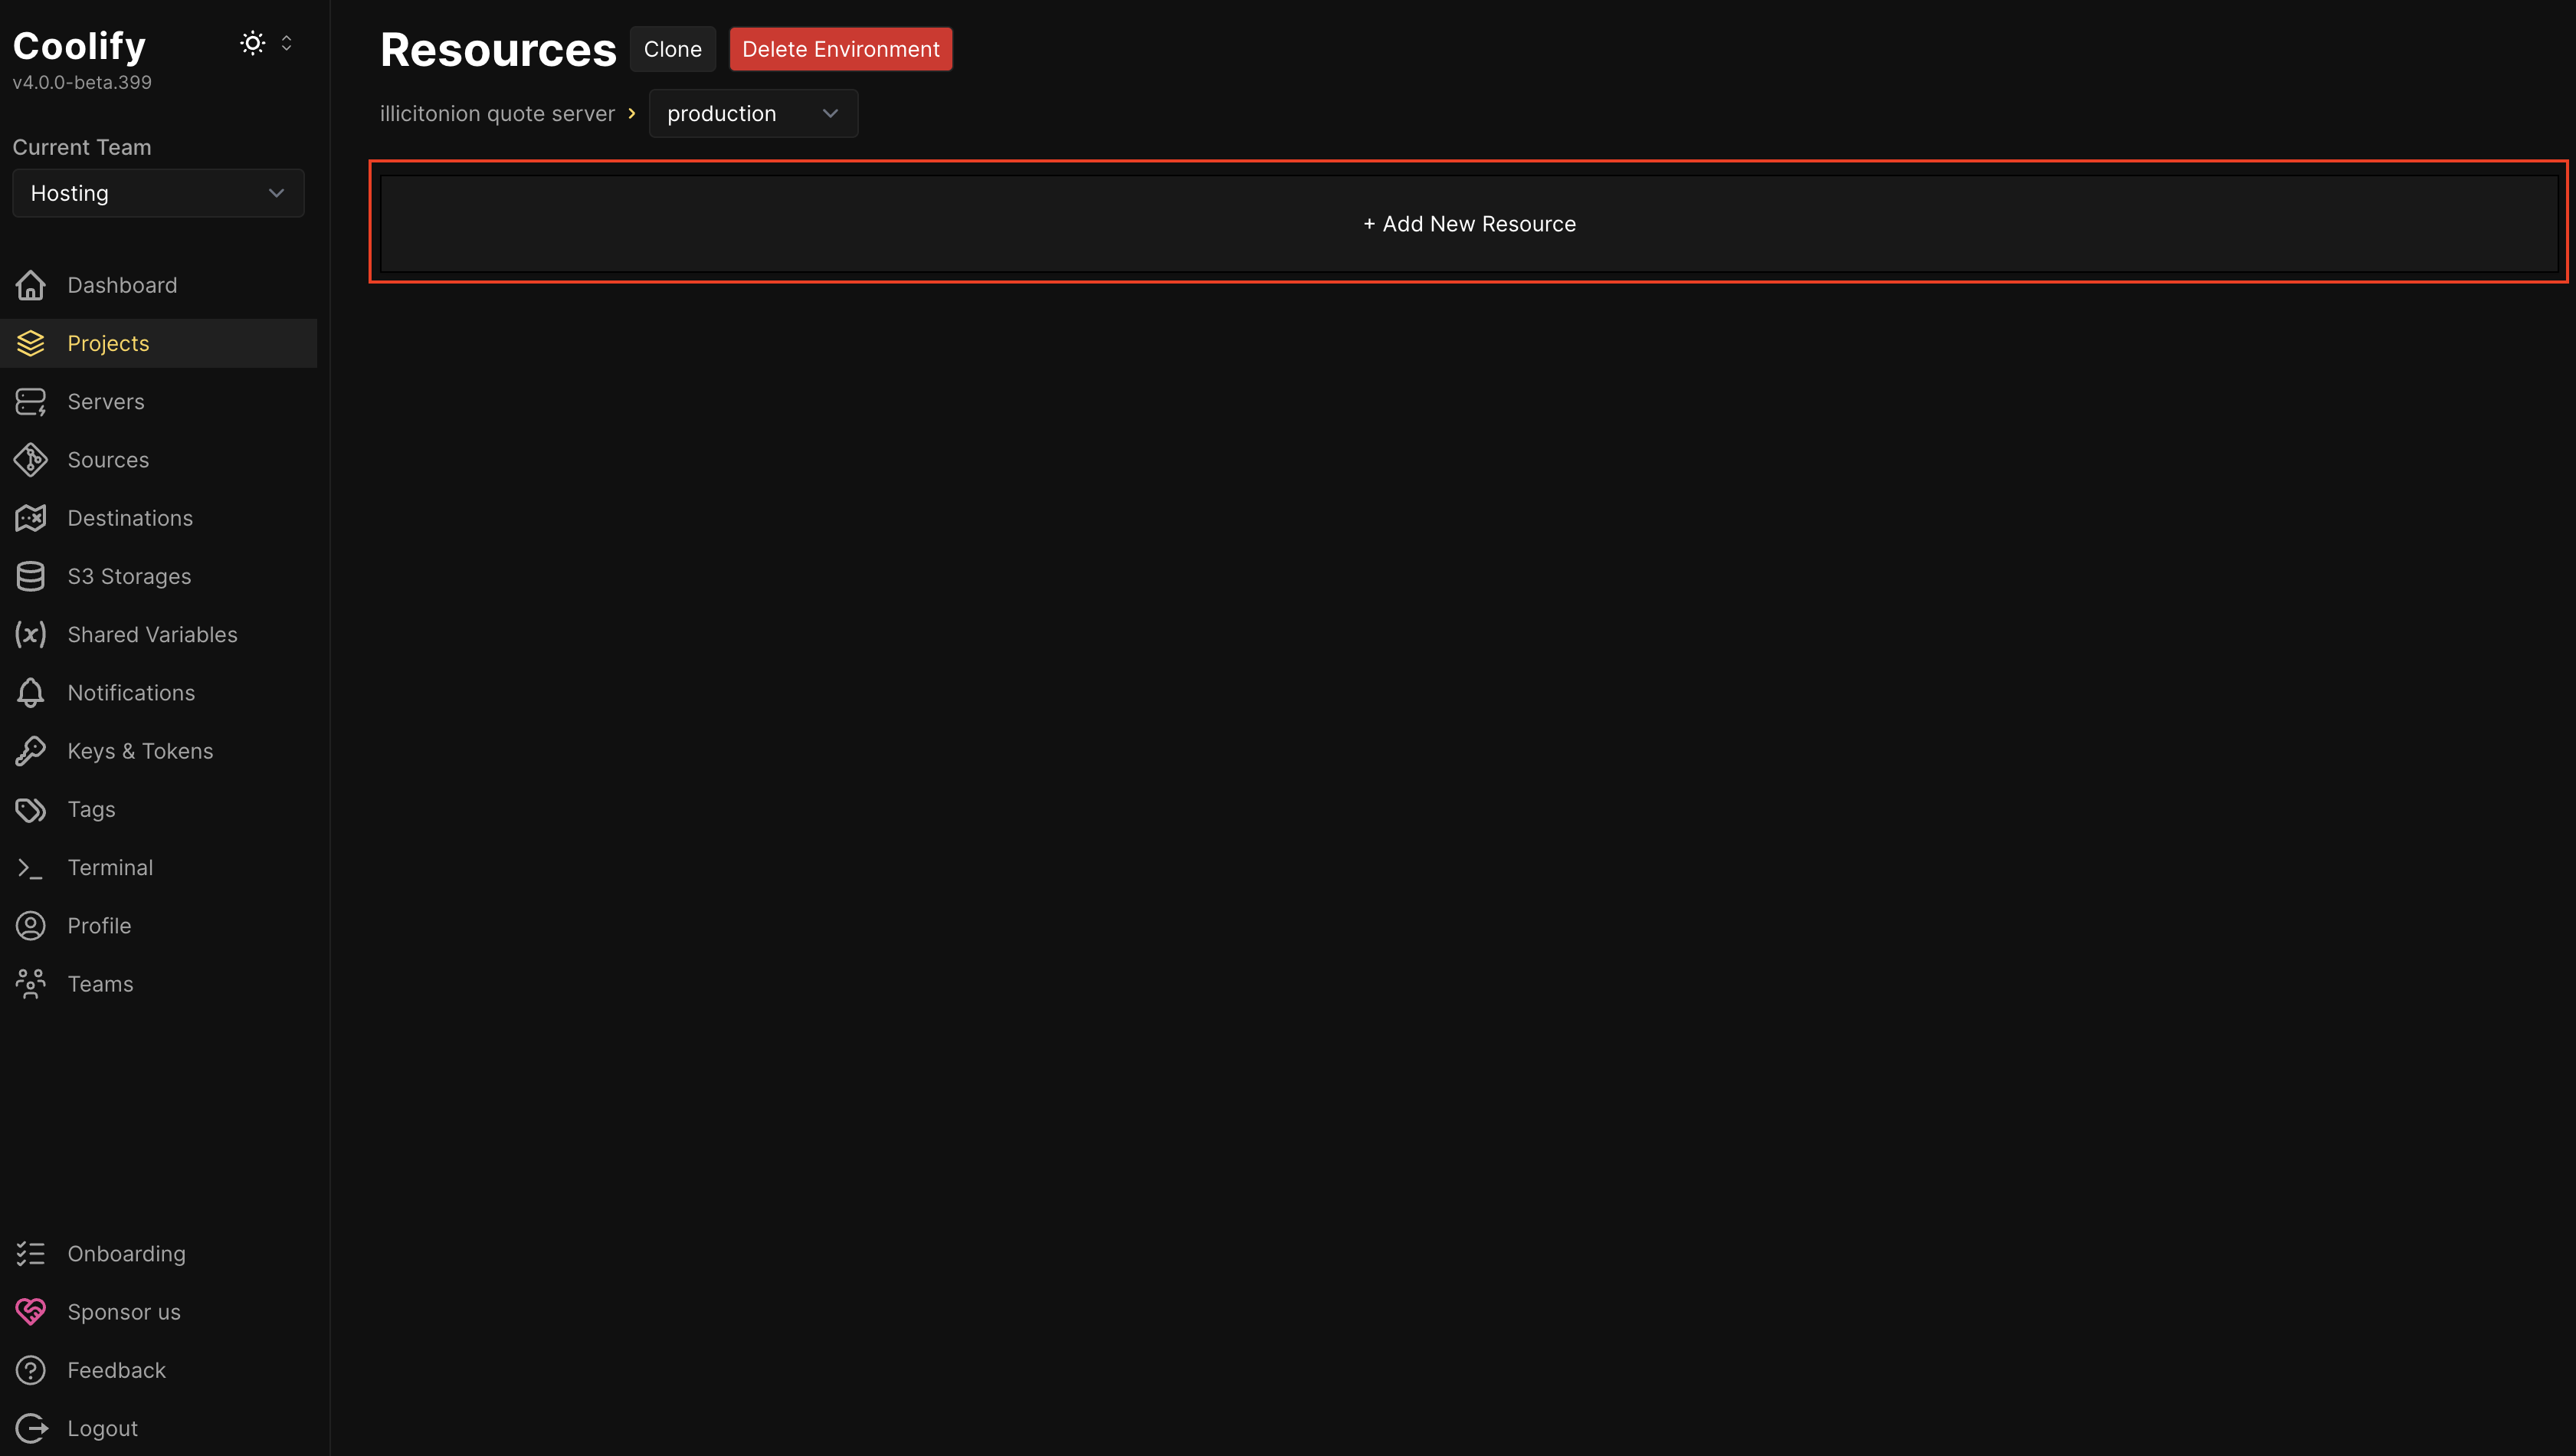Open the Sources section

pyautogui.click(x=107, y=459)
